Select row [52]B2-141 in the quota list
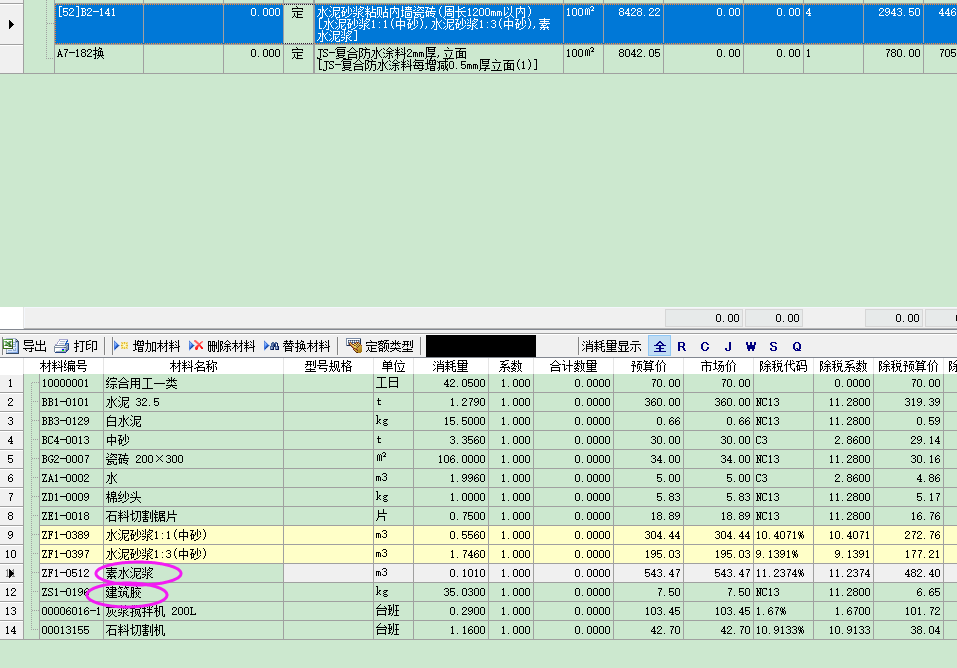 tap(505, 24)
